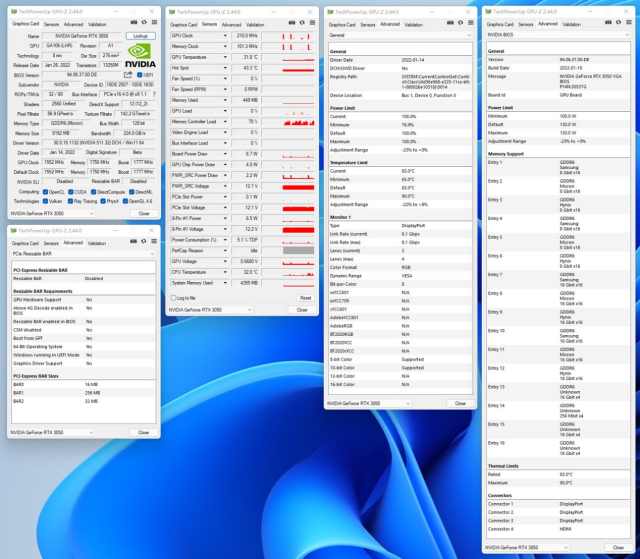The height and width of the screenshot is (559, 640).
Task: Refresh data in the Graphics Card window
Action: tap(144, 22)
